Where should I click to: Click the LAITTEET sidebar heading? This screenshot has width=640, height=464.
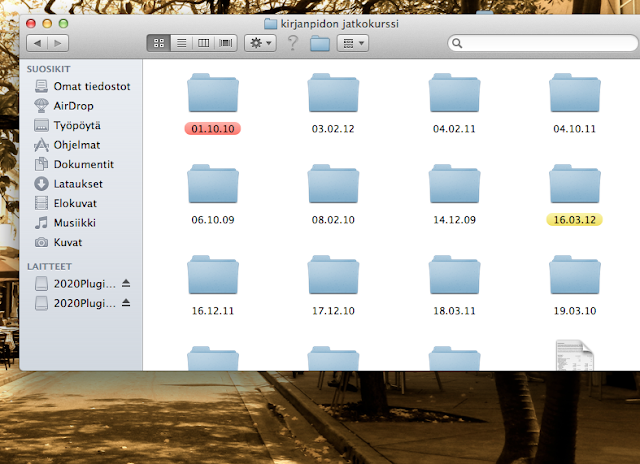(x=49, y=266)
